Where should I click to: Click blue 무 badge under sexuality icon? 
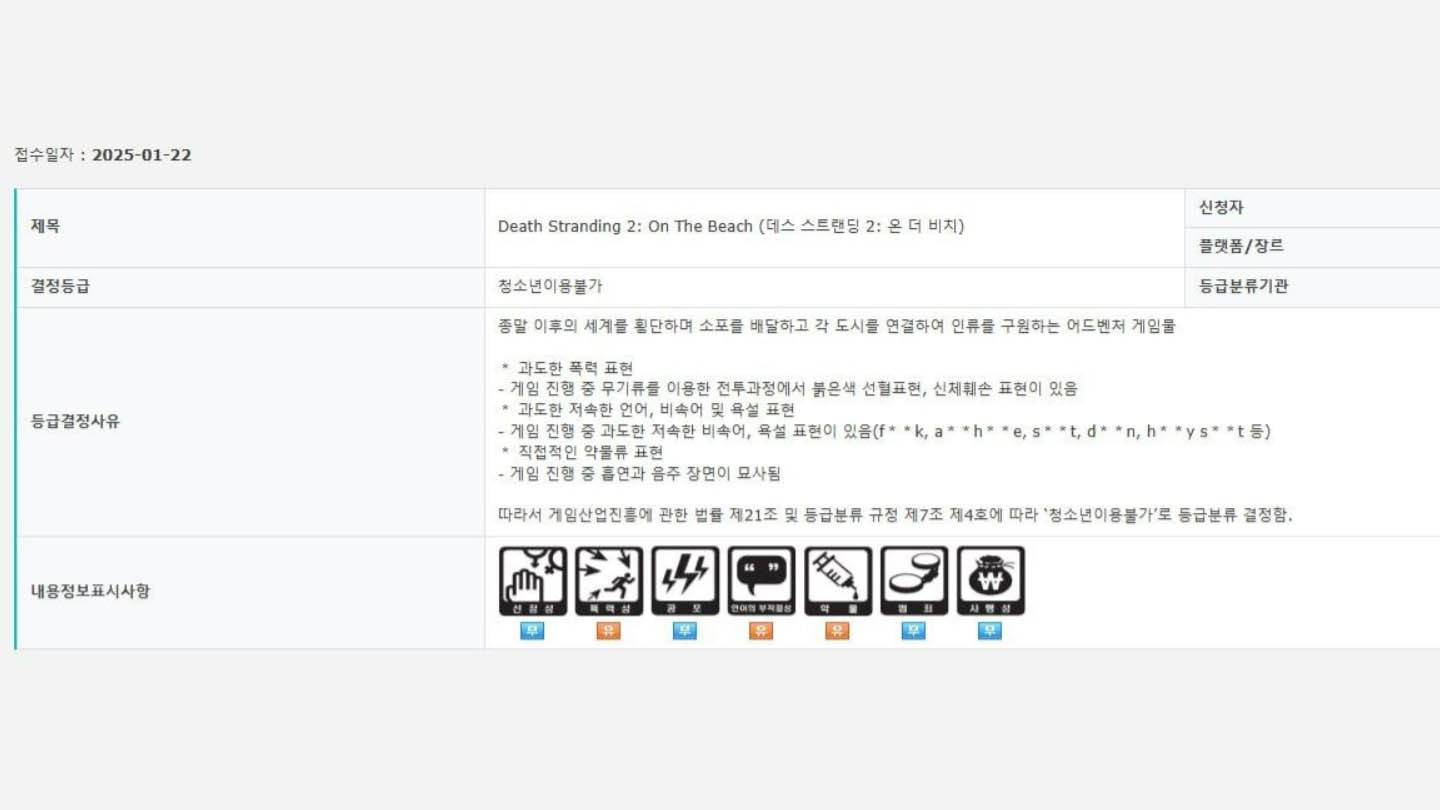[x=533, y=631]
